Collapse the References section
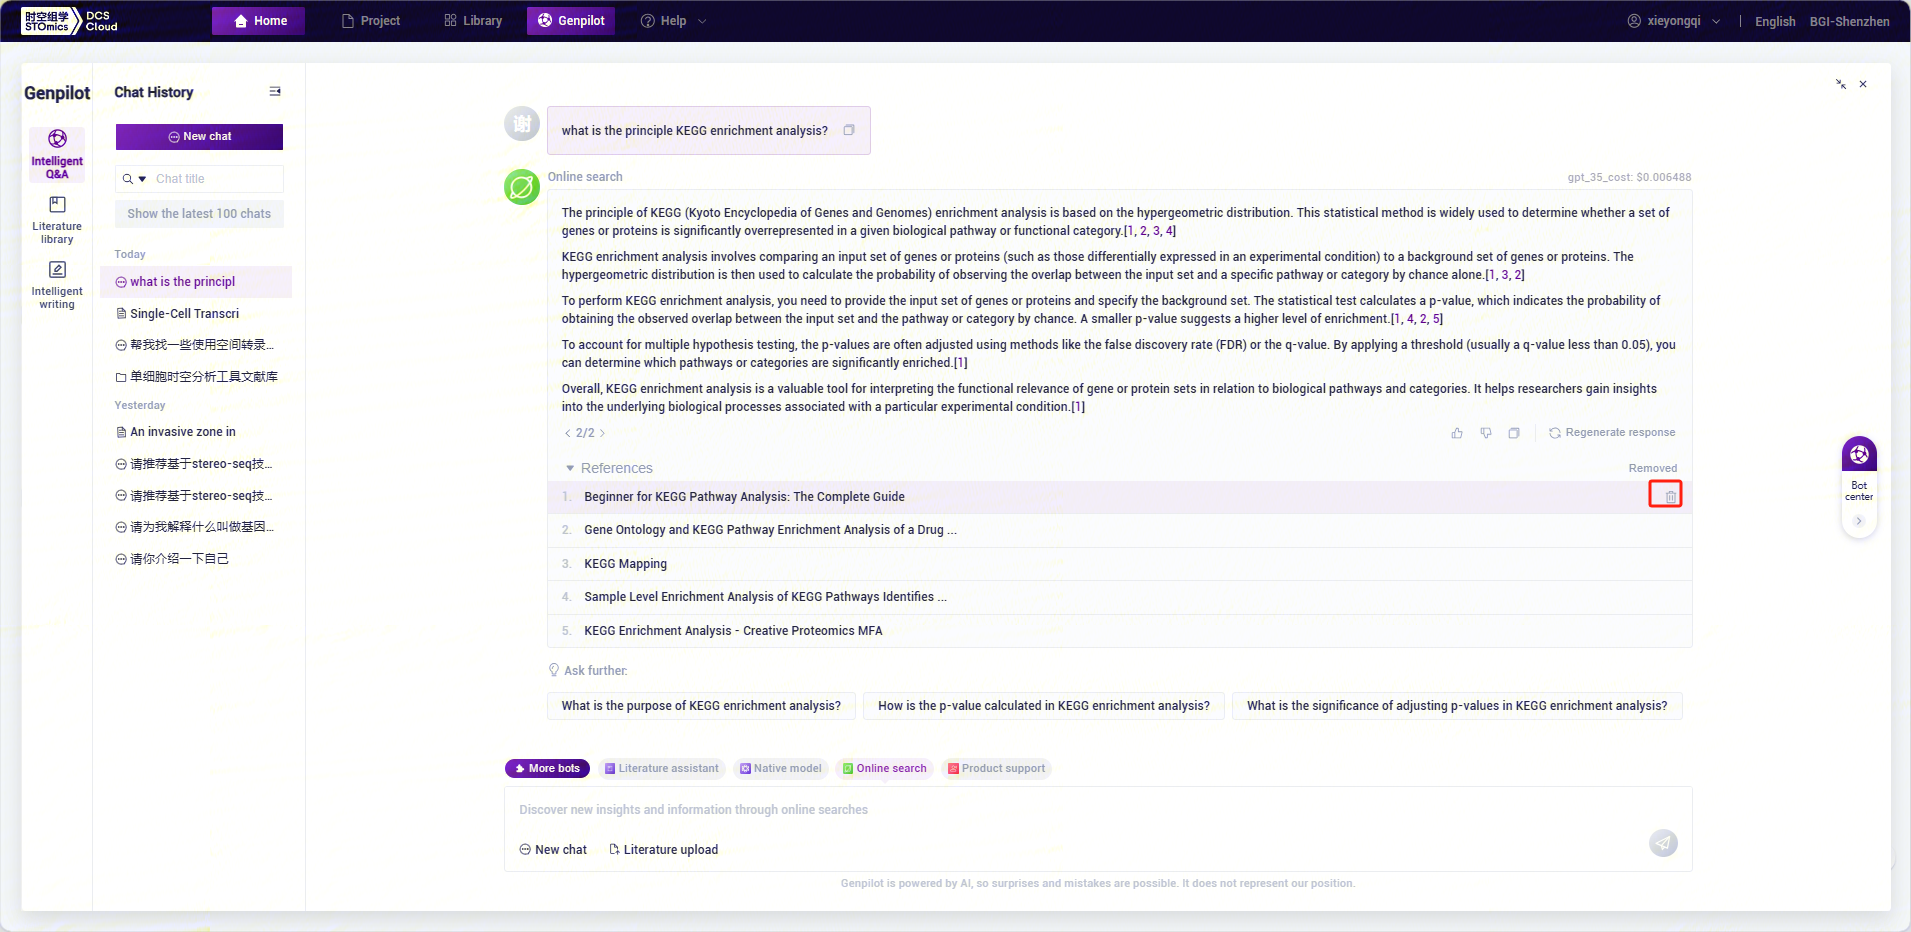The width and height of the screenshot is (1911, 932). point(571,468)
